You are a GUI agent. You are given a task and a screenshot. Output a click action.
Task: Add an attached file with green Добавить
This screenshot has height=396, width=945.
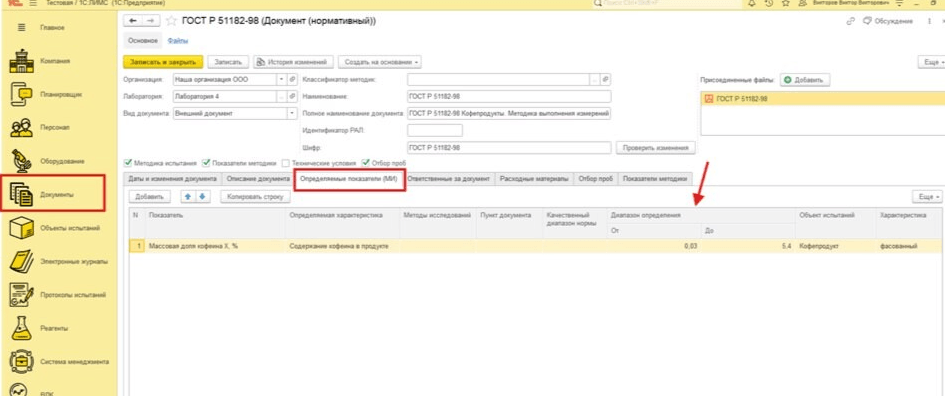point(805,80)
